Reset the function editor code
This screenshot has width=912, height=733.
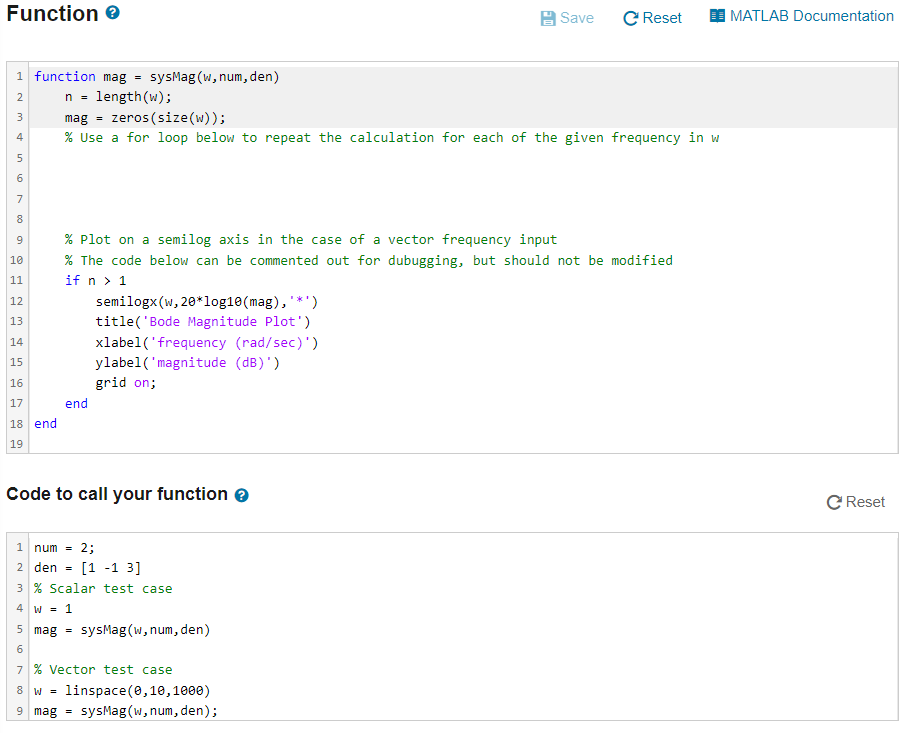click(x=662, y=18)
